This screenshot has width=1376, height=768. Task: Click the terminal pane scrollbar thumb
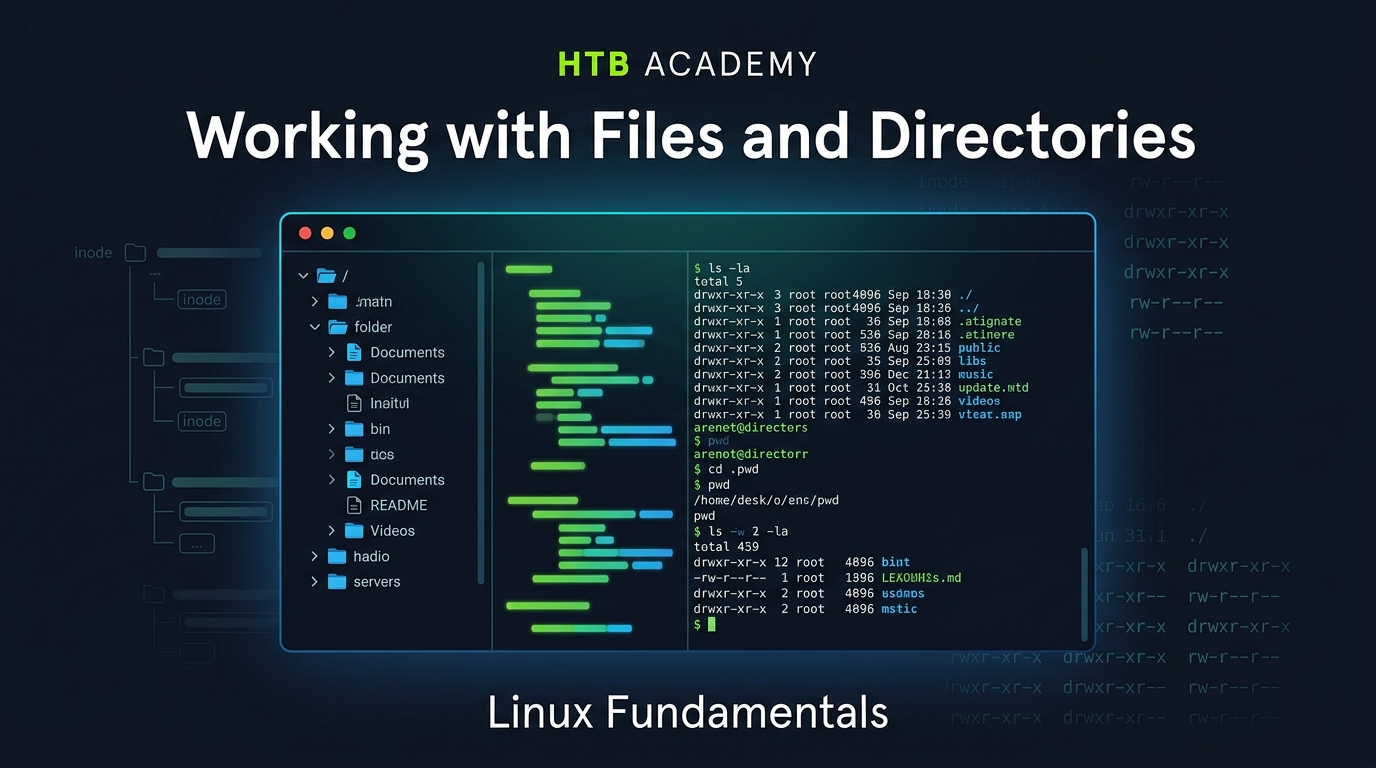coord(1084,593)
